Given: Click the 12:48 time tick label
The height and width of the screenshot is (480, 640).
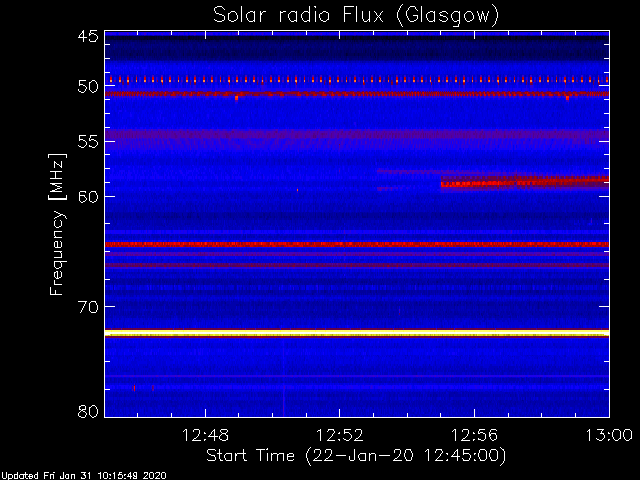Looking at the screenshot, I should click(x=205, y=435).
